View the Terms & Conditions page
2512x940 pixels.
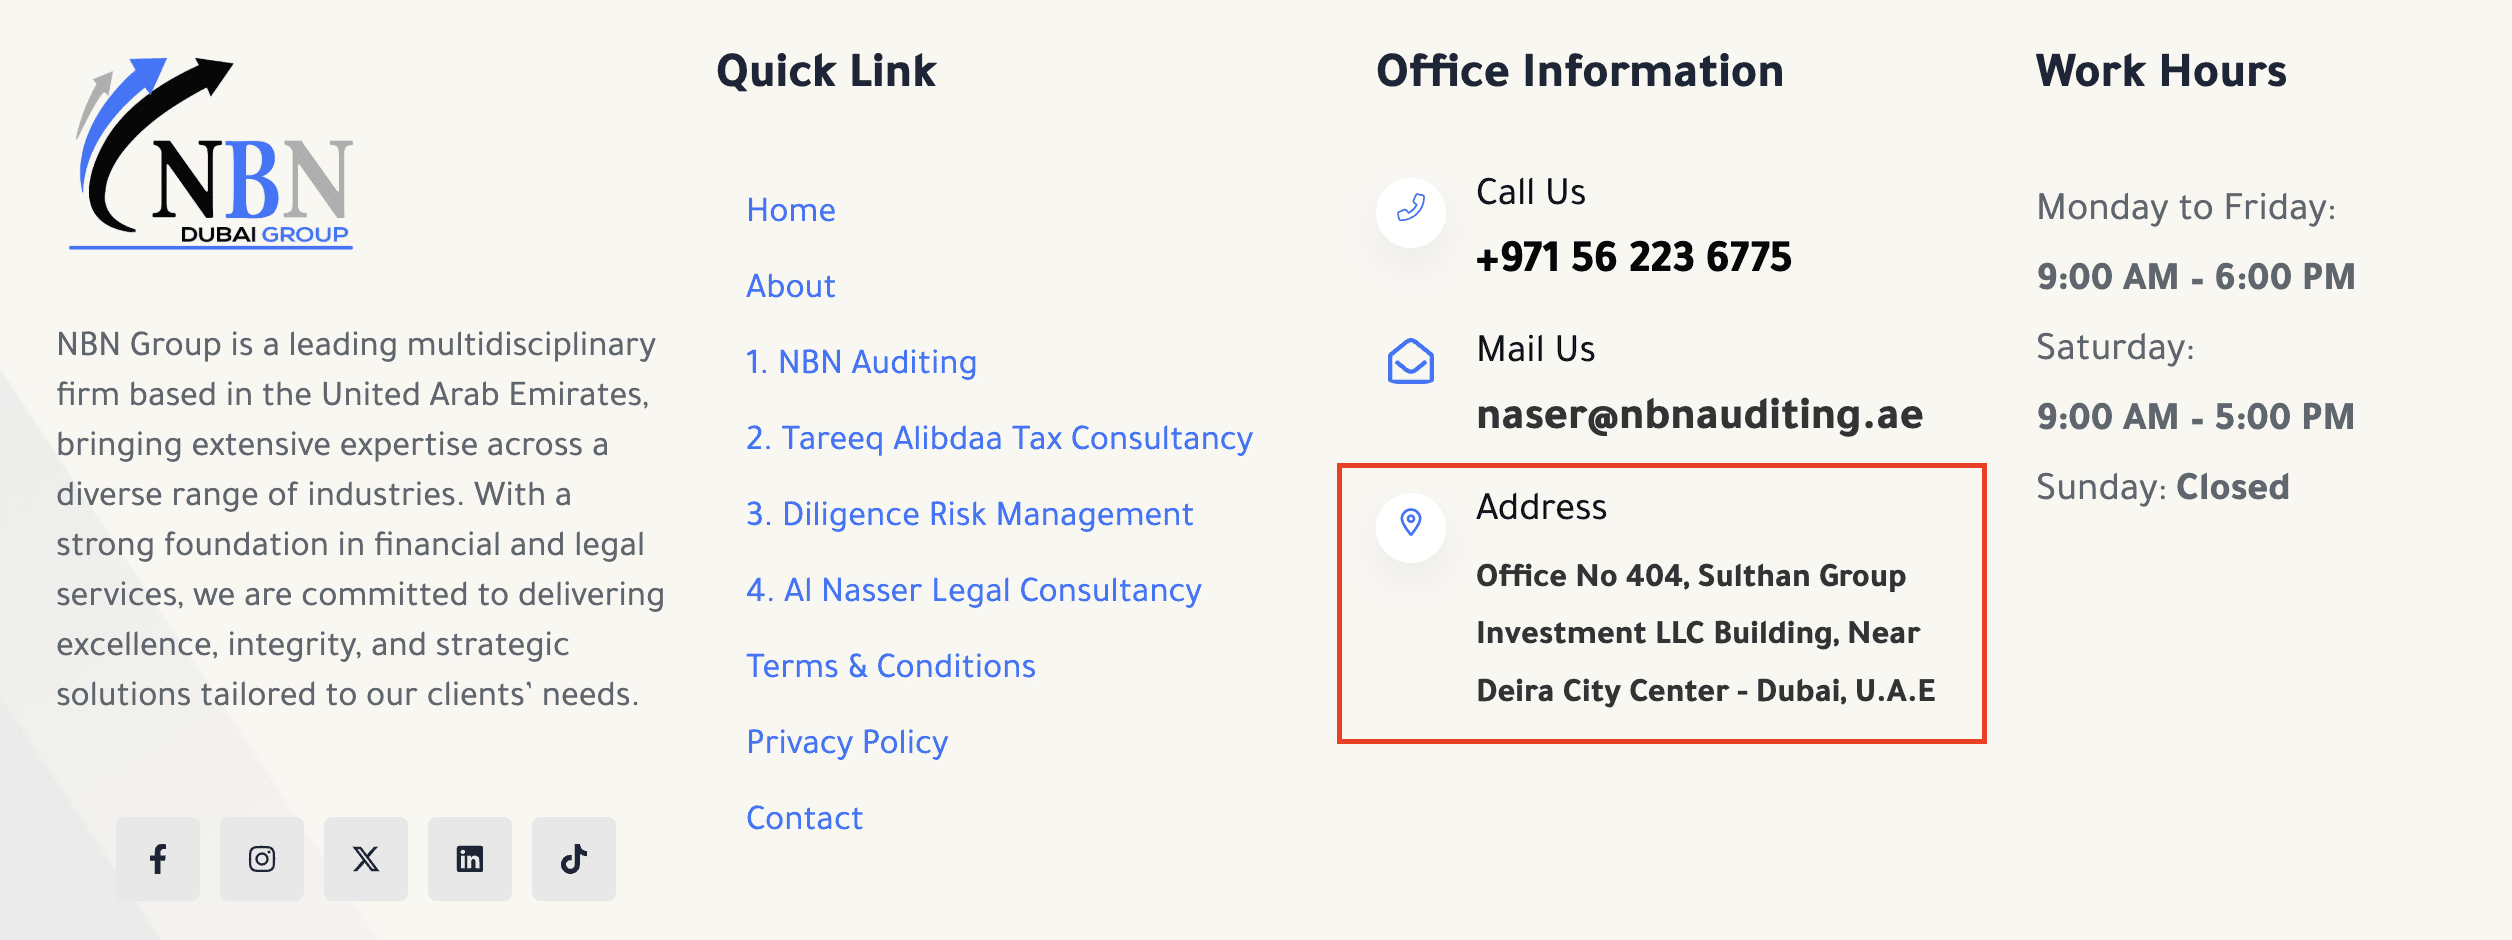[891, 666]
